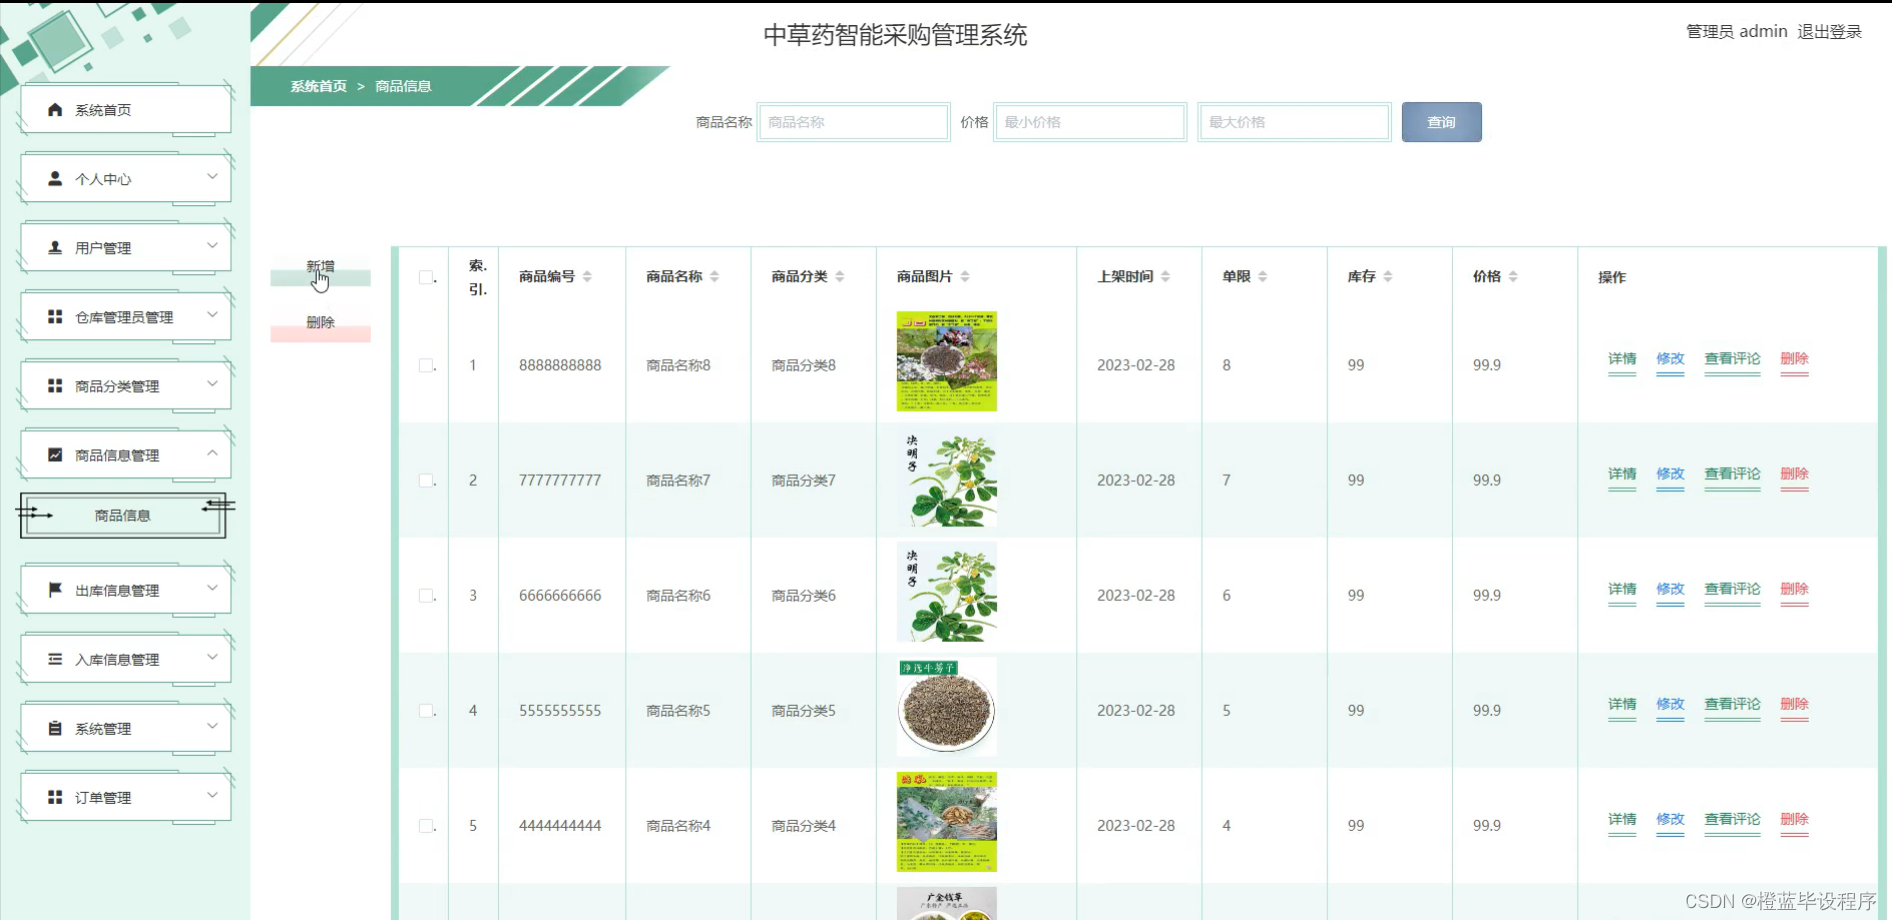Click the table's vertical scrollbar
The height and width of the screenshot is (920, 1892).
[x=1882, y=583]
